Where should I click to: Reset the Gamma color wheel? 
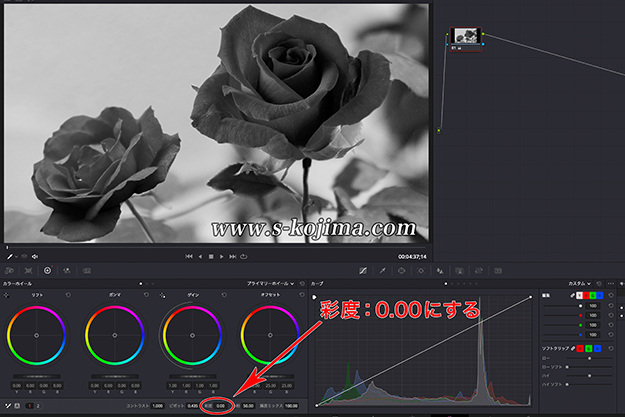(146, 295)
